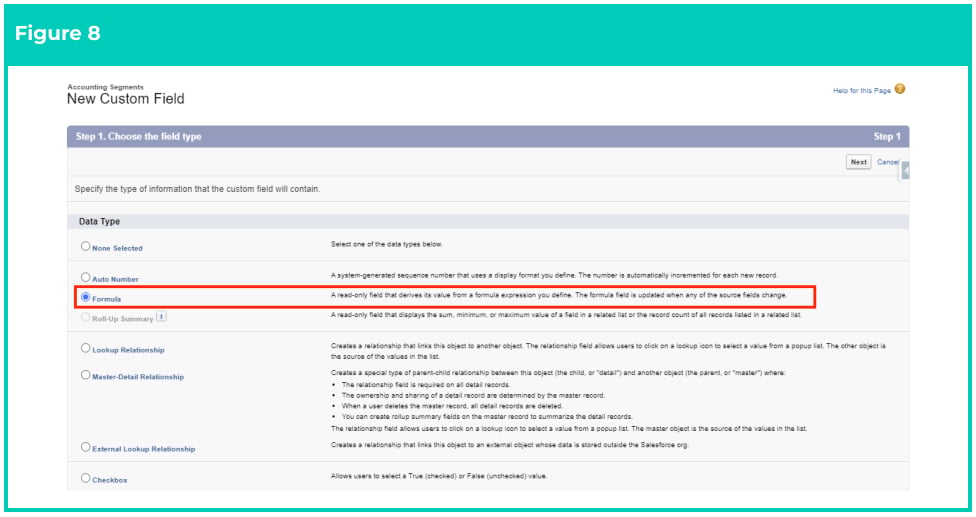
Task: Open Help for this Page link
Action: click(861, 91)
